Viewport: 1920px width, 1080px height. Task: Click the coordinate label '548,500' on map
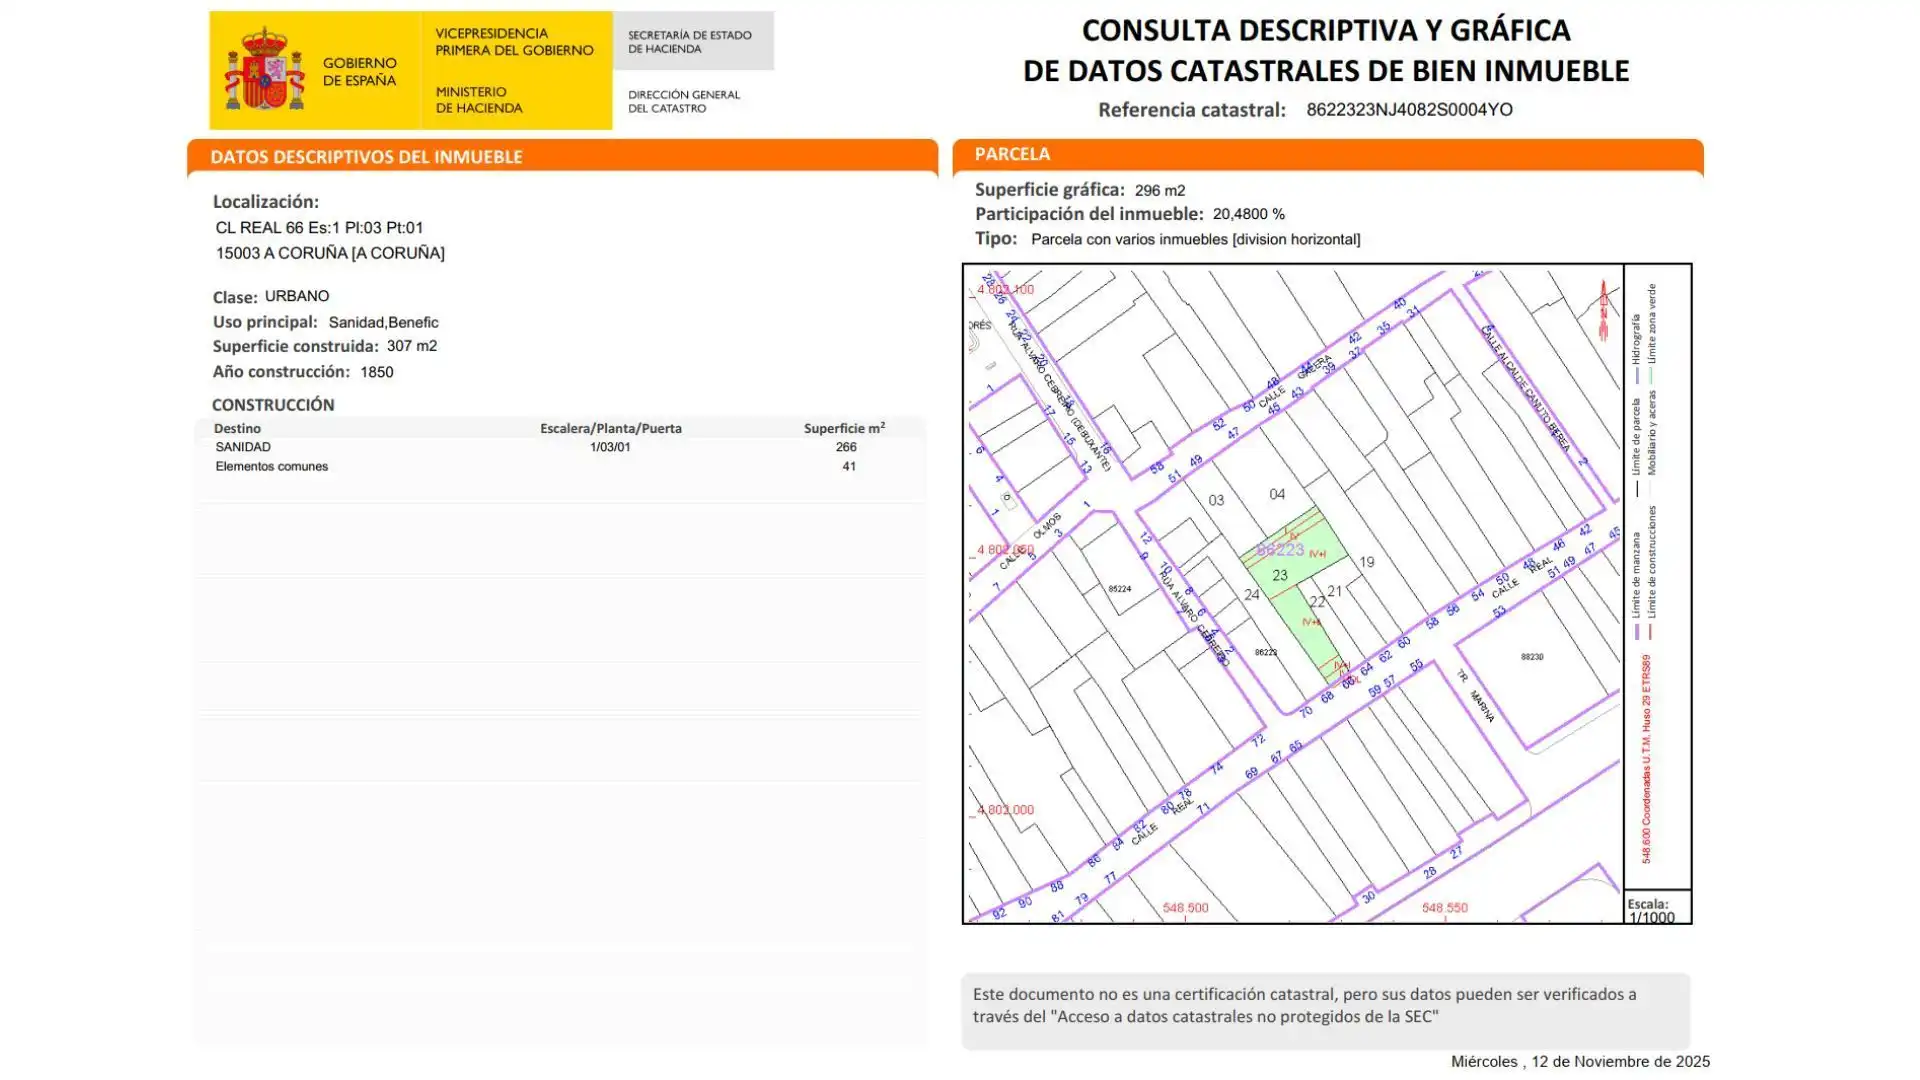(x=1186, y=908)
